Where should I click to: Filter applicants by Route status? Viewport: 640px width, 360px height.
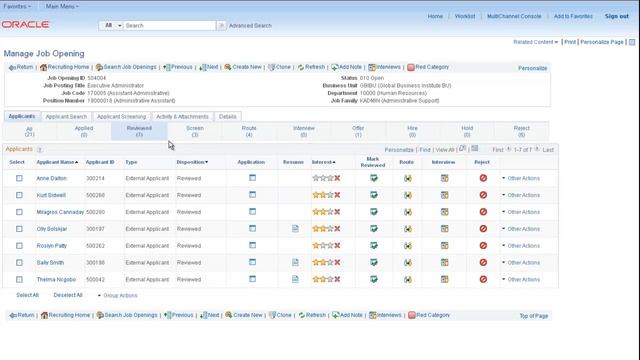tap(249, 131)
